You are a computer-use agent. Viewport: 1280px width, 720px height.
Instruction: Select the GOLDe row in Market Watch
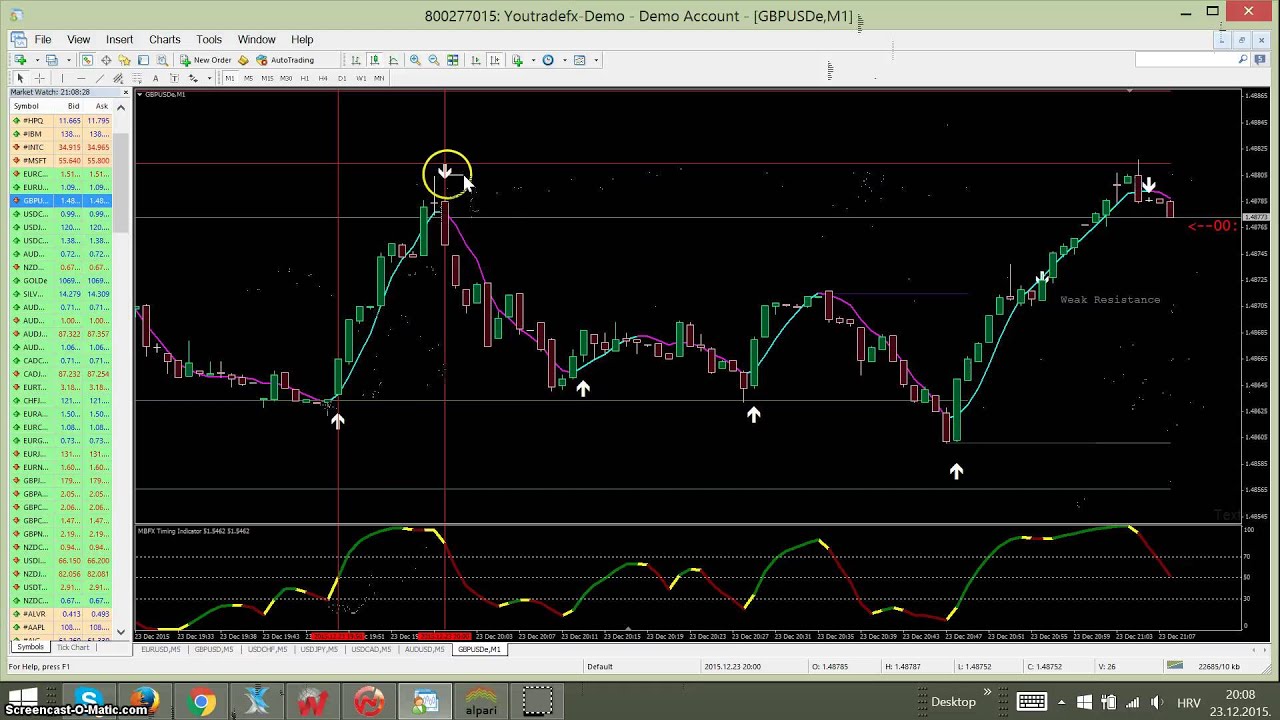click(61, 281)
